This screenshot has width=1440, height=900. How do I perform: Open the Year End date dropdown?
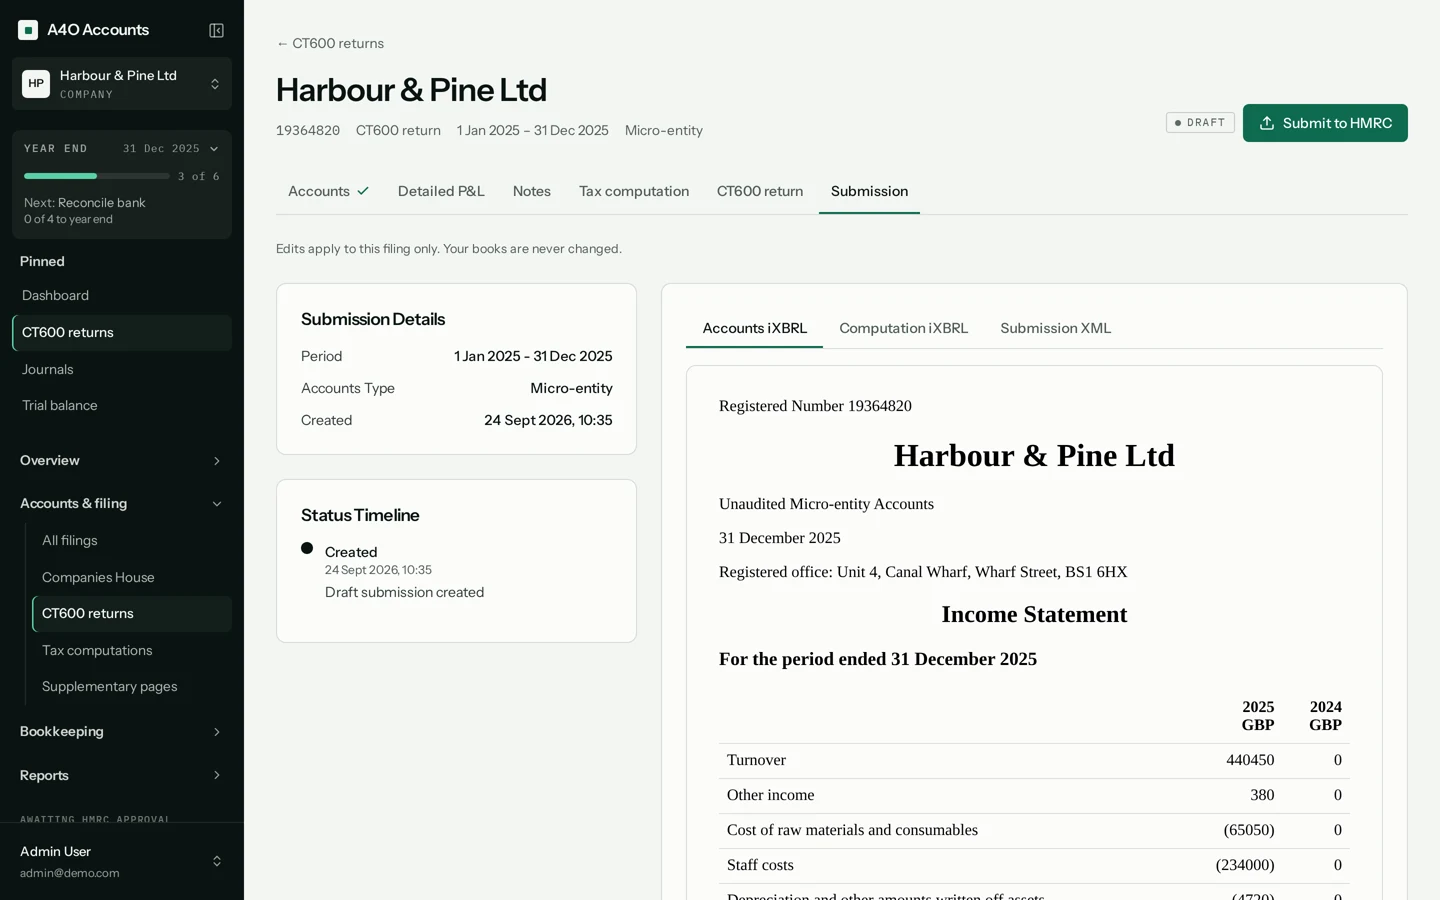click(x=170, y=149)
